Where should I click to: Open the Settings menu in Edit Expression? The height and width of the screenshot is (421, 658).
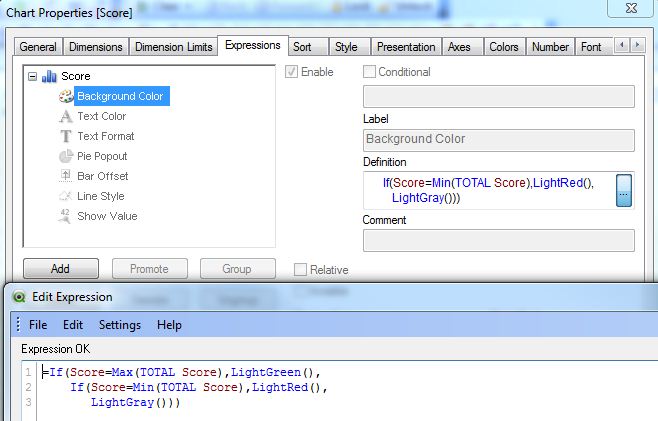coord(120,325)
